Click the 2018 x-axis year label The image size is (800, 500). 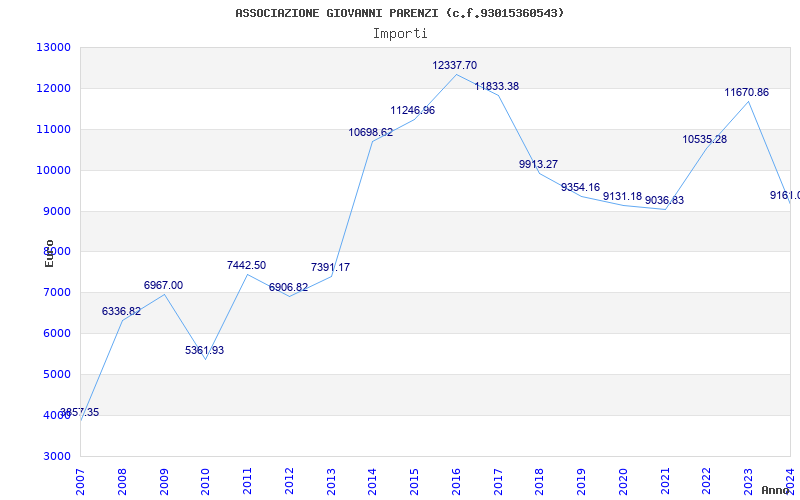(x=540, y=481)
